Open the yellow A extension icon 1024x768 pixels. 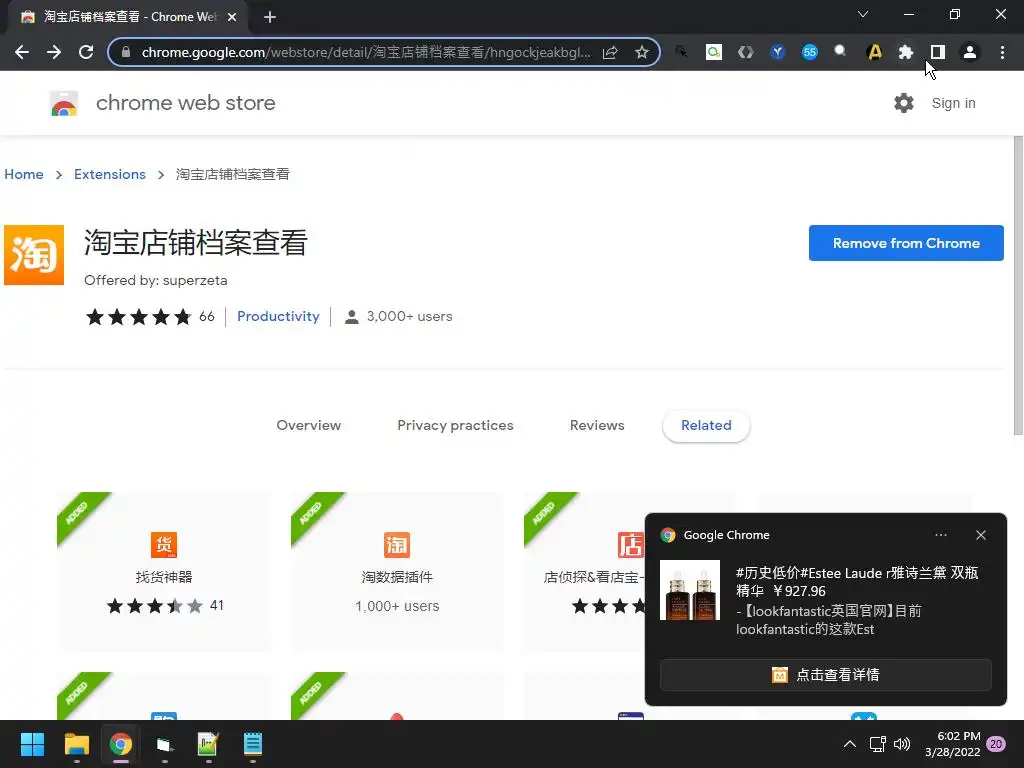click(x=874, y=52)
